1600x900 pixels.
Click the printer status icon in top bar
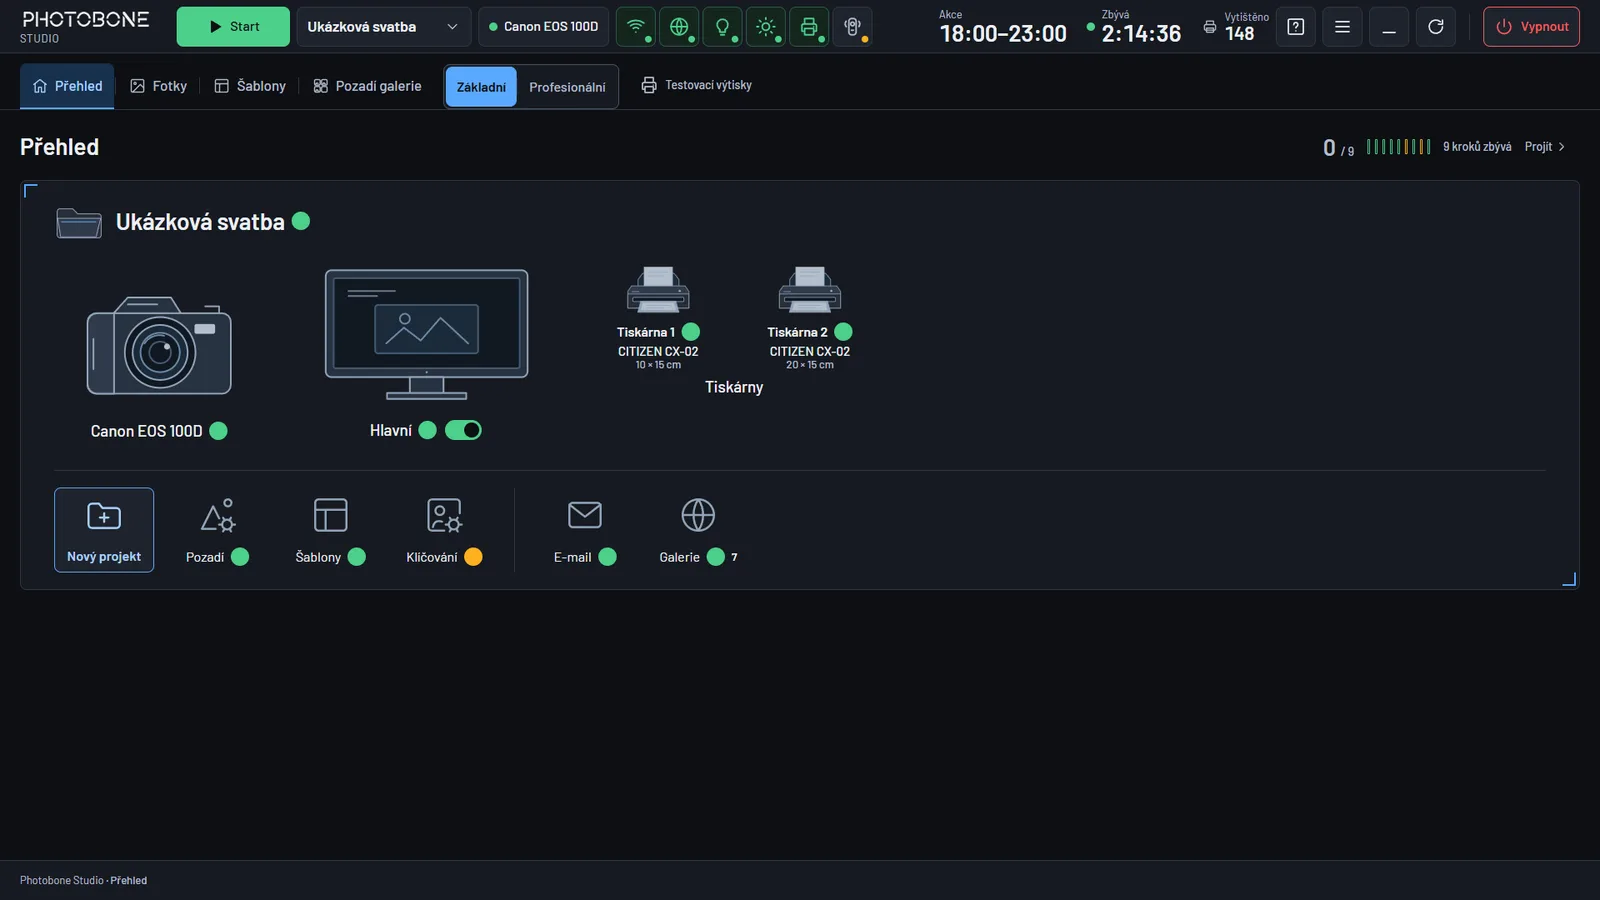[809, 27]
